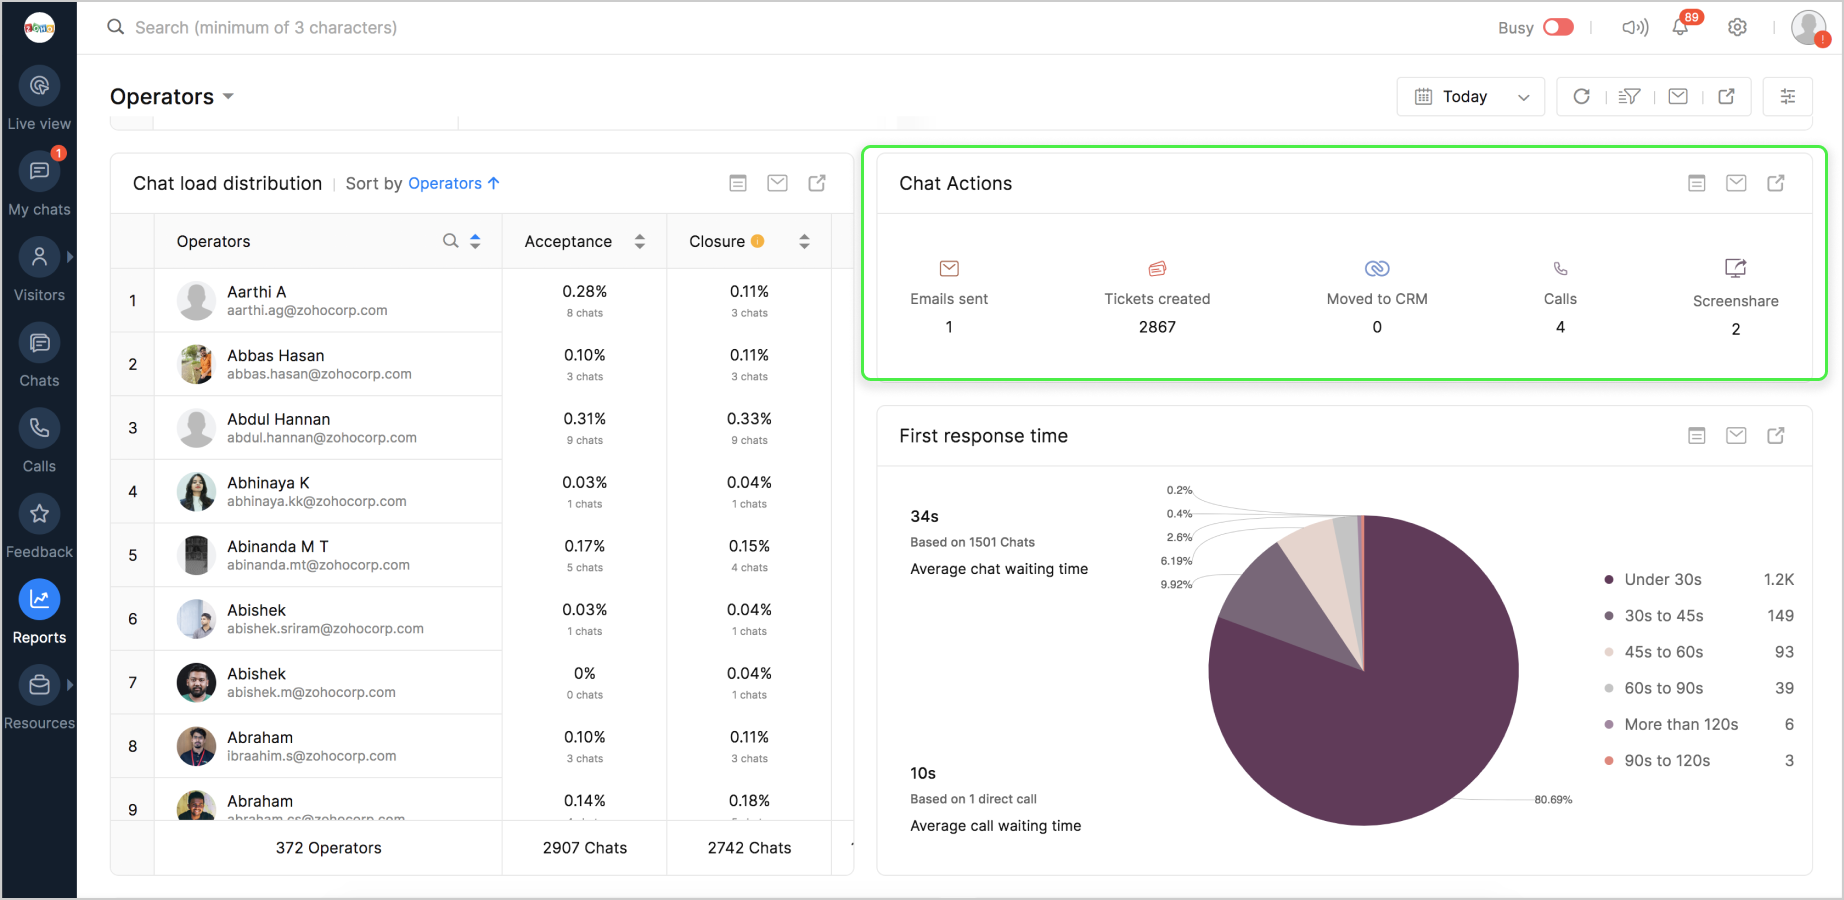The width and height of the screenshot is (1844, 900).
Task: Click the Sort by Operators link
Action: tap(453, 184)
